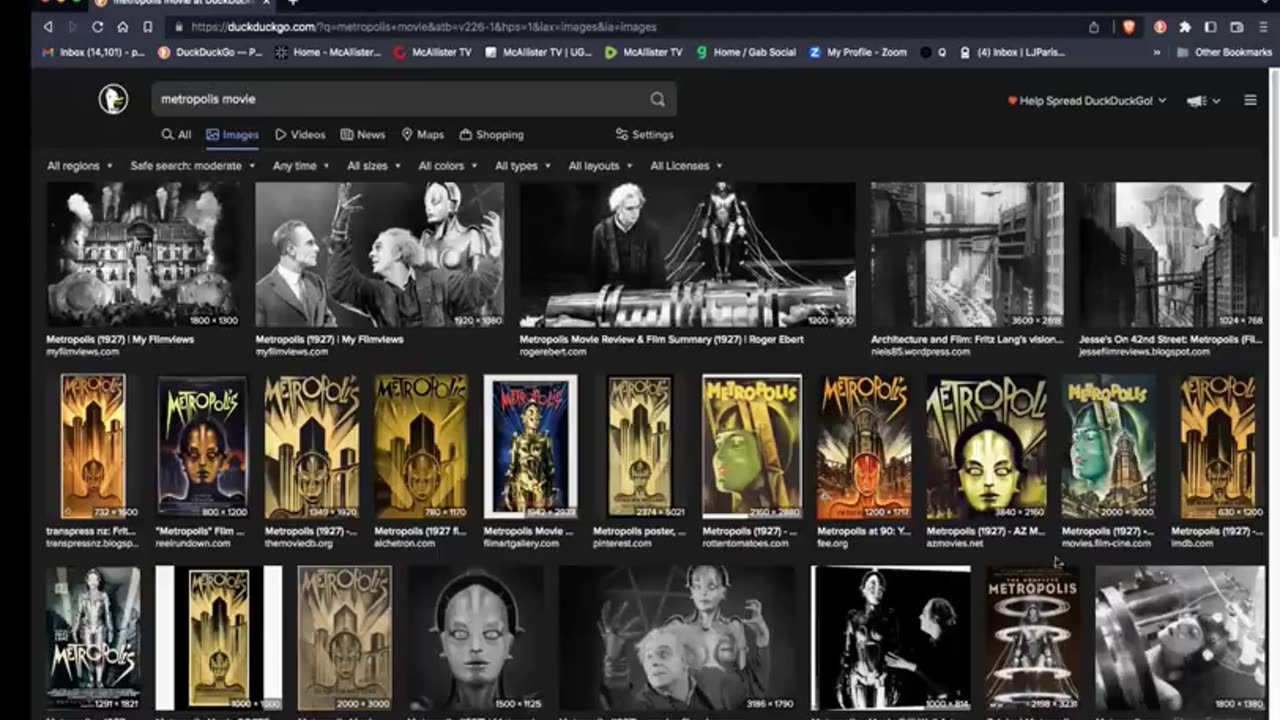
Task: Click the browser address bar URL
Action: coord(423,27)
